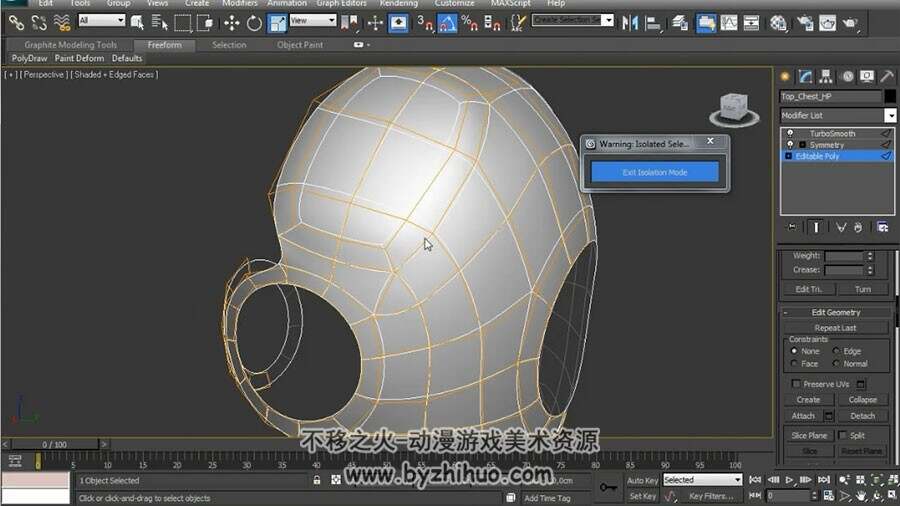Screen dimensions: 900x506
Task: Open the PolyDraw panel
Action: coord(29,58)
